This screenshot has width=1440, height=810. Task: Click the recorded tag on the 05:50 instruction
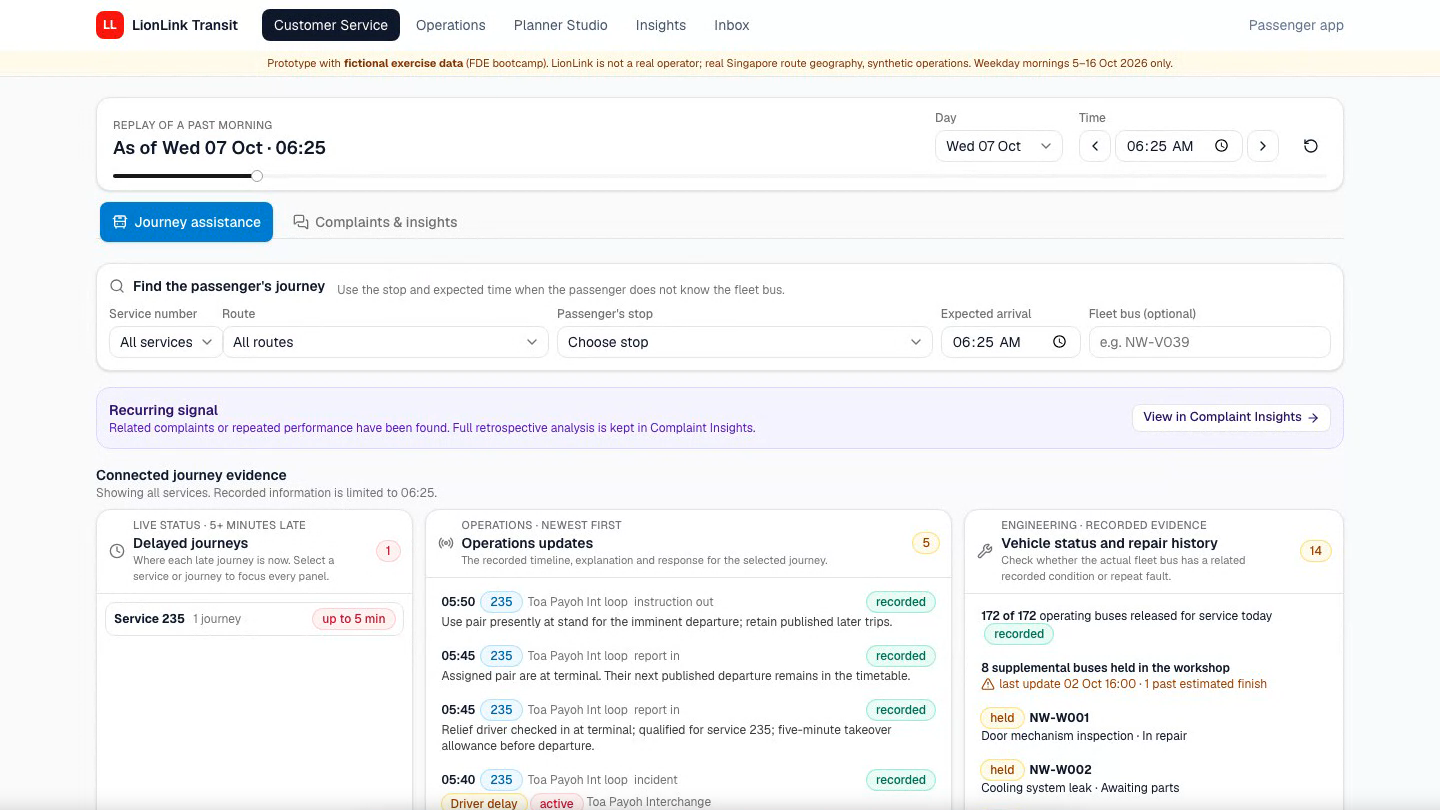coord(901,602)
